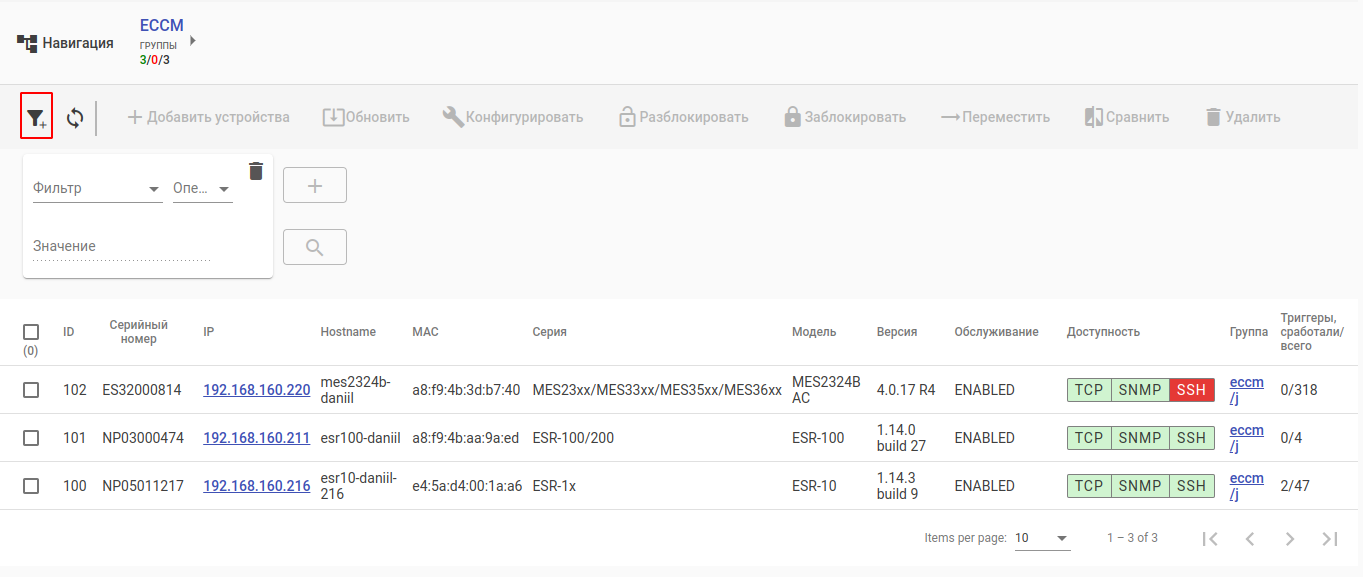This screenshot has height=577, width=1363.
Task: Open the Items per page dropdown
Action: (1042, 538)
